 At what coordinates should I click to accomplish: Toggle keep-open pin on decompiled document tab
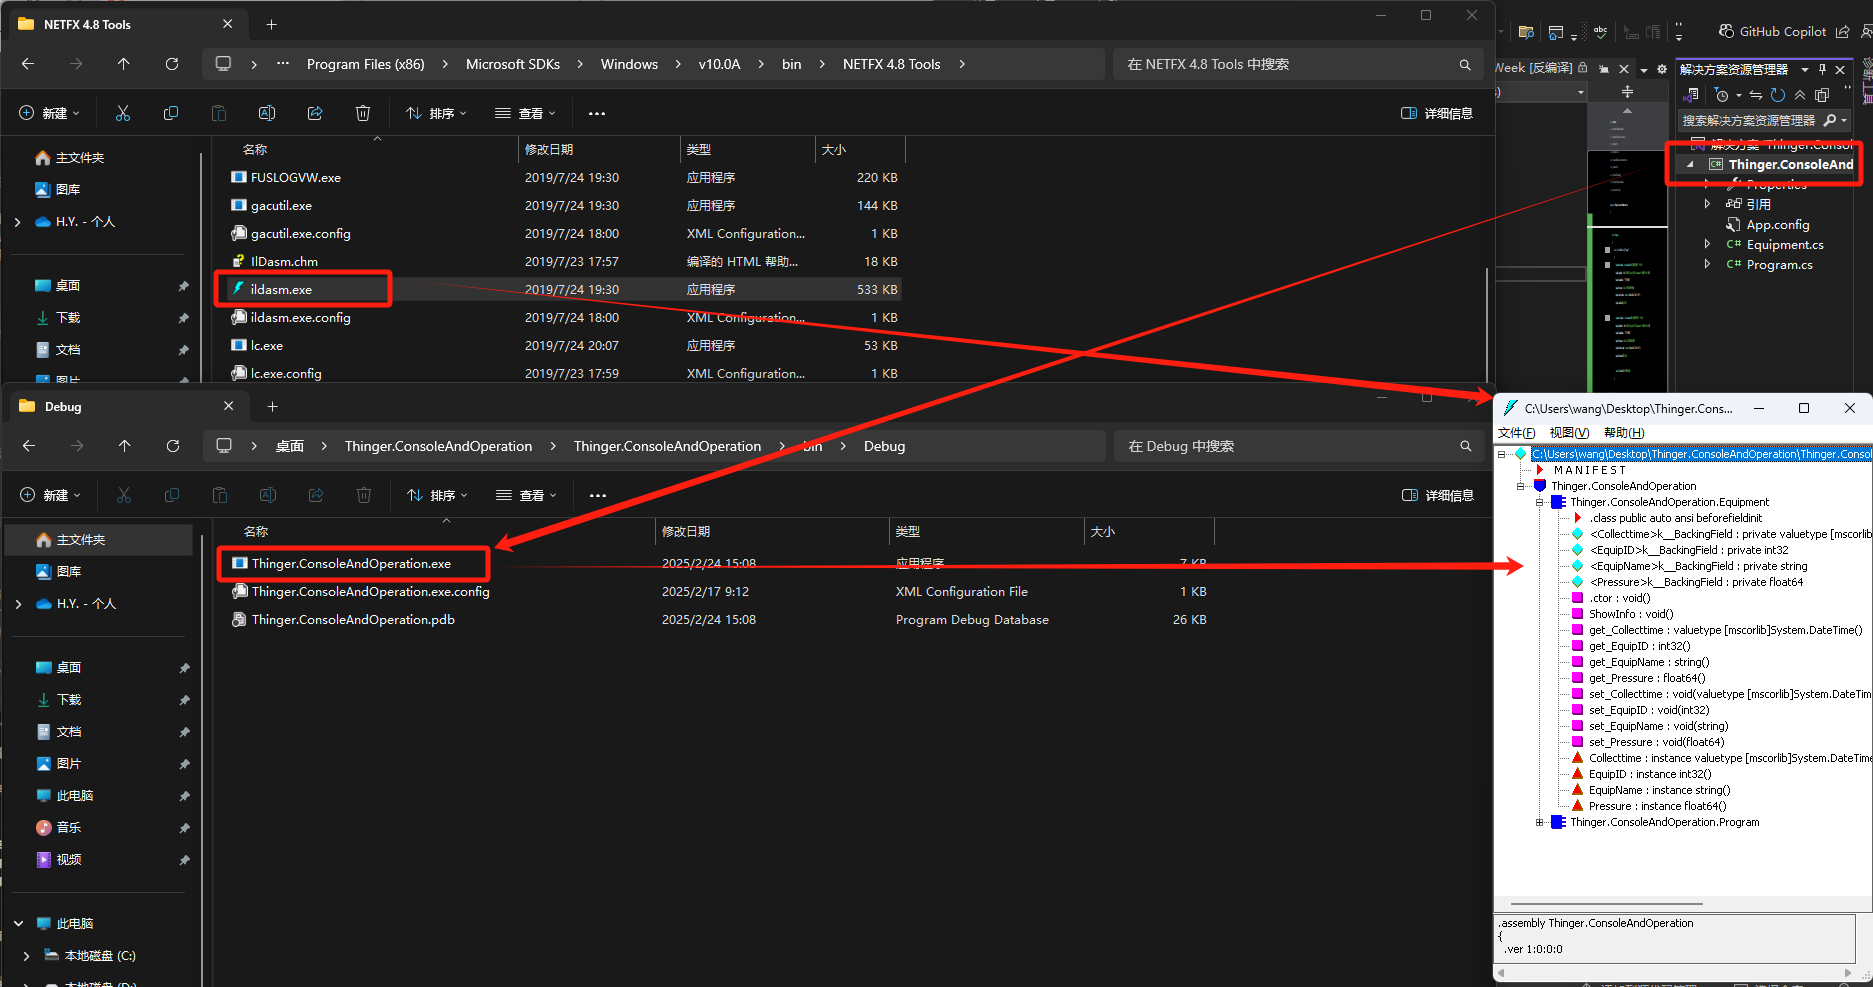[1604, 69]
